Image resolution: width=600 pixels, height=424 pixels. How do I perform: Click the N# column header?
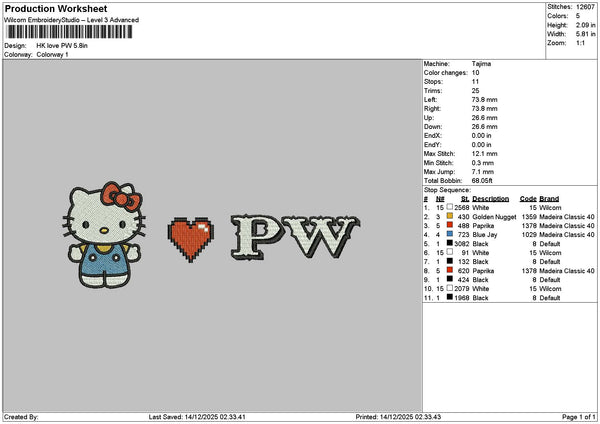pos(440,199)
